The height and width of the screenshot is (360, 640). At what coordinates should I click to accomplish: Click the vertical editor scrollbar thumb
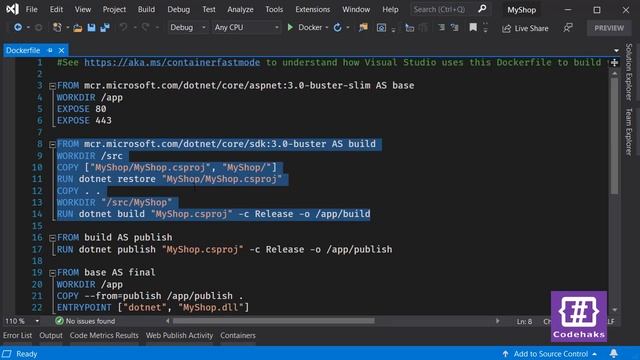tap(614, 136)
